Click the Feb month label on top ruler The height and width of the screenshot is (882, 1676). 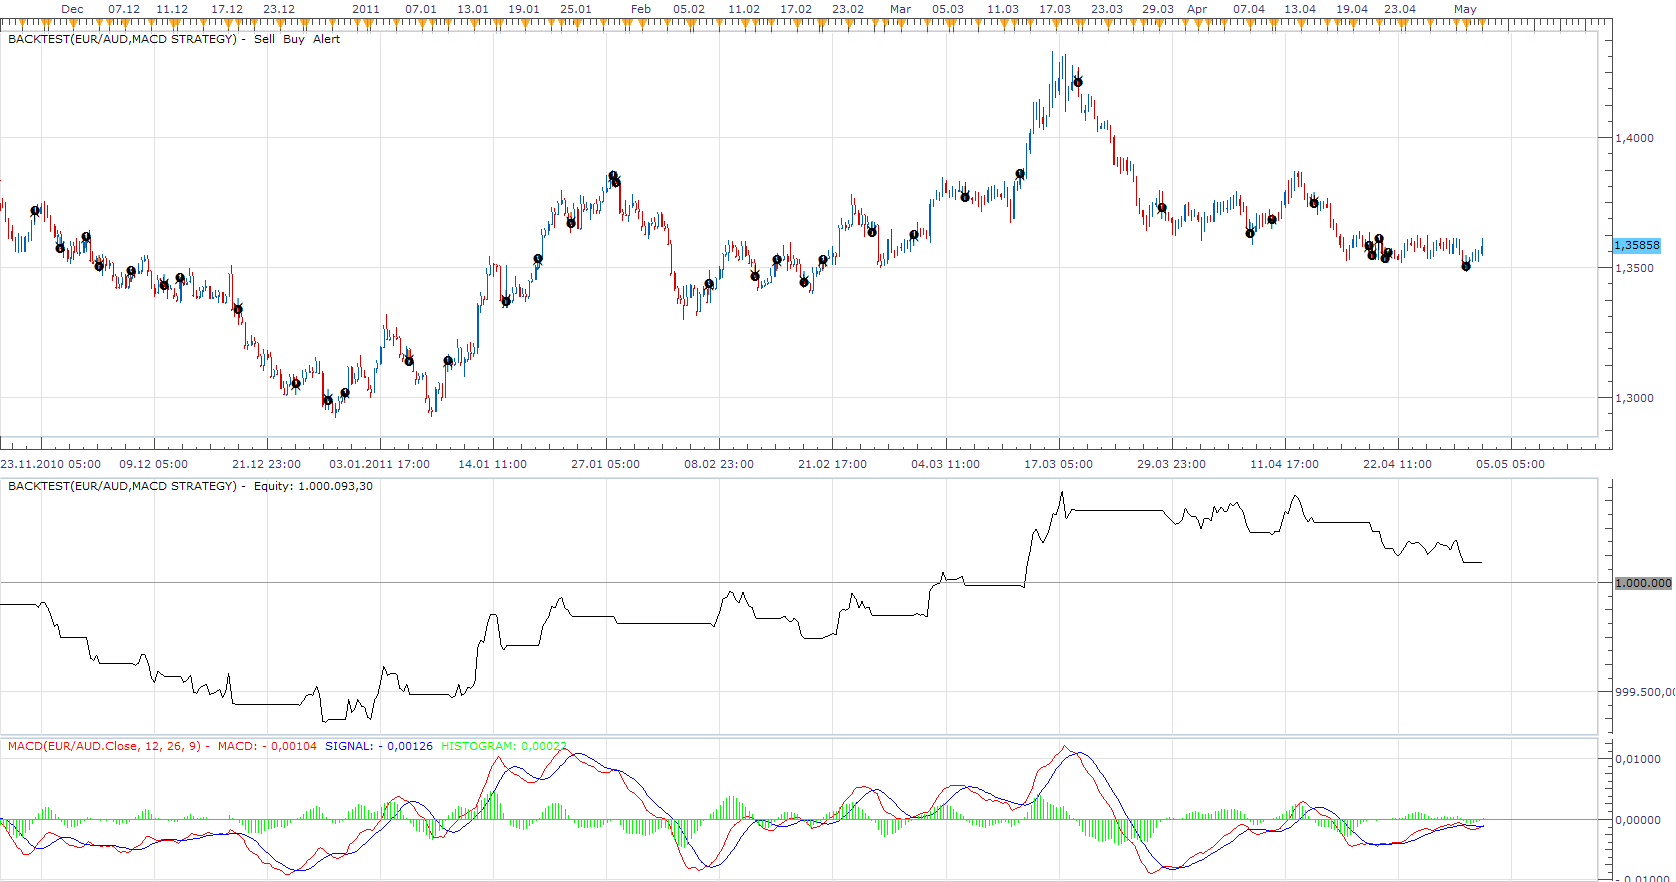point(641,9)
